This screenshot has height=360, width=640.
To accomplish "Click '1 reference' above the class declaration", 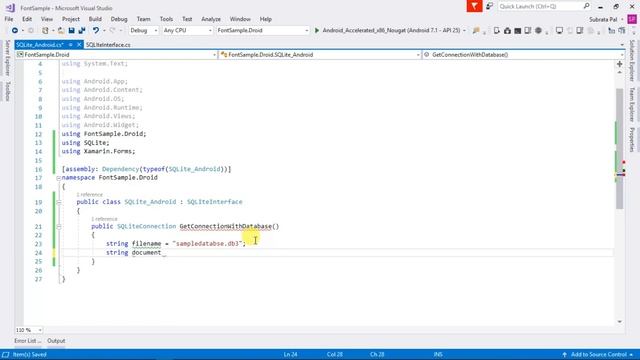I will pos(89,195).
